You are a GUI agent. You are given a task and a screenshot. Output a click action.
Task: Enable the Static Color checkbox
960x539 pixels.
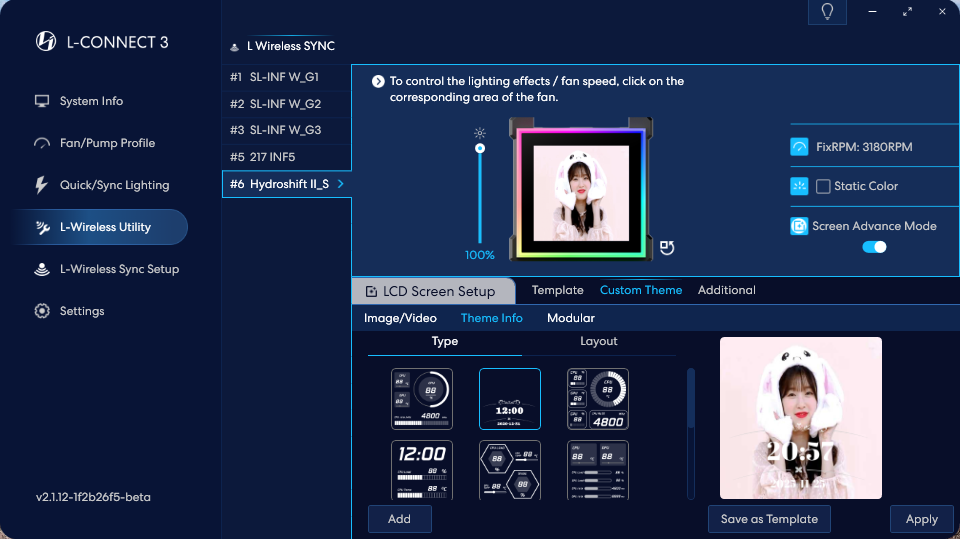click(823, 186)
